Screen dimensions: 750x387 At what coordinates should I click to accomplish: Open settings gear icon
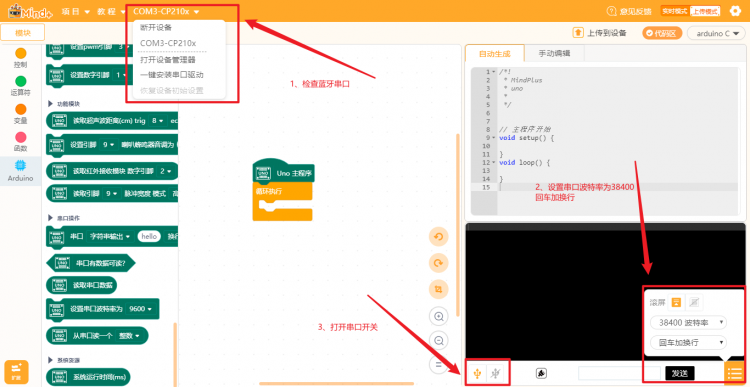click(x=735, y=11)
